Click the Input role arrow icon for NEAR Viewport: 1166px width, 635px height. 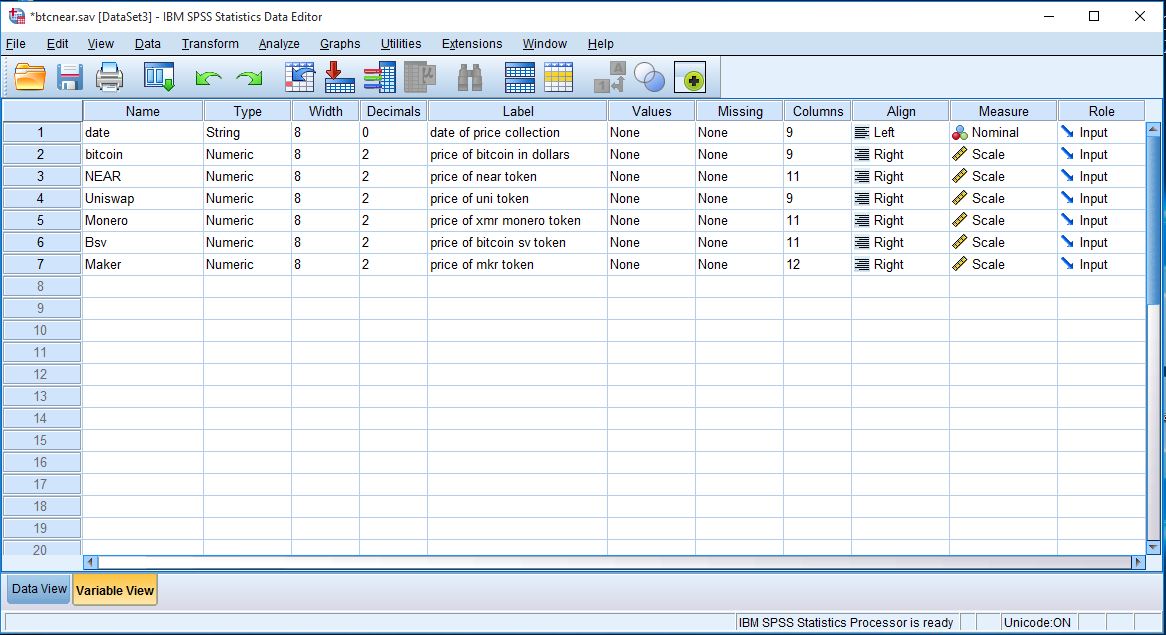1067,176
